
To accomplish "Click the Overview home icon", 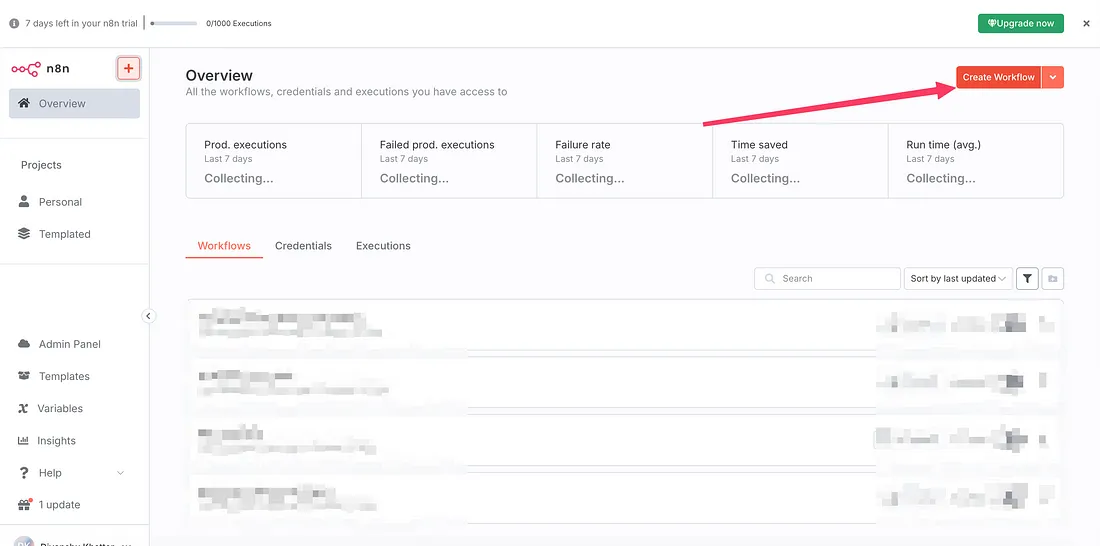I will (24, 103).
